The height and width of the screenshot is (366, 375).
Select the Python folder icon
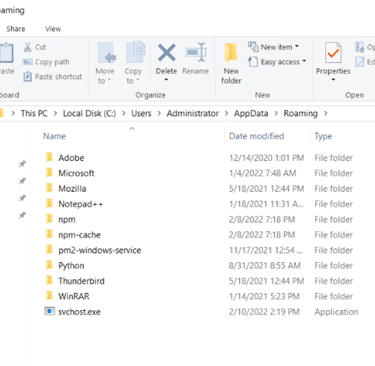[49, 265]
